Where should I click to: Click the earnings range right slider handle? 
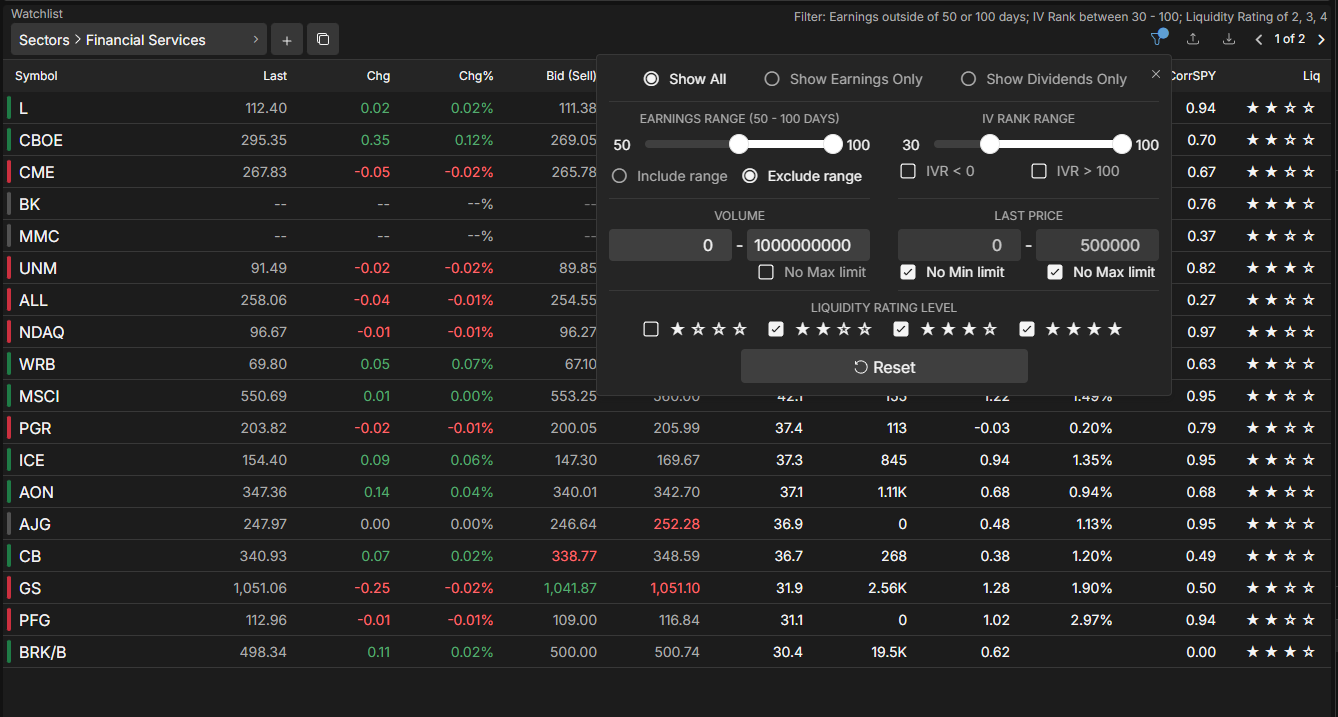pos(833,144)
